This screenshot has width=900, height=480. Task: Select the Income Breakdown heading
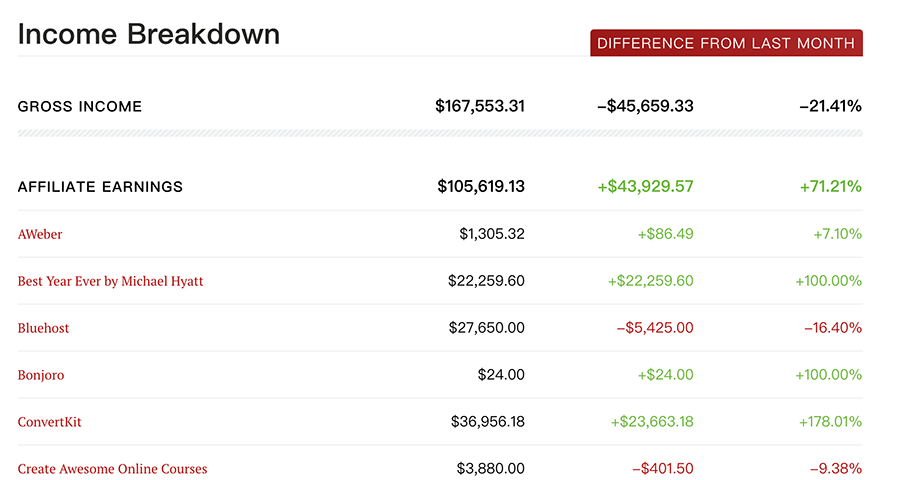149,34
